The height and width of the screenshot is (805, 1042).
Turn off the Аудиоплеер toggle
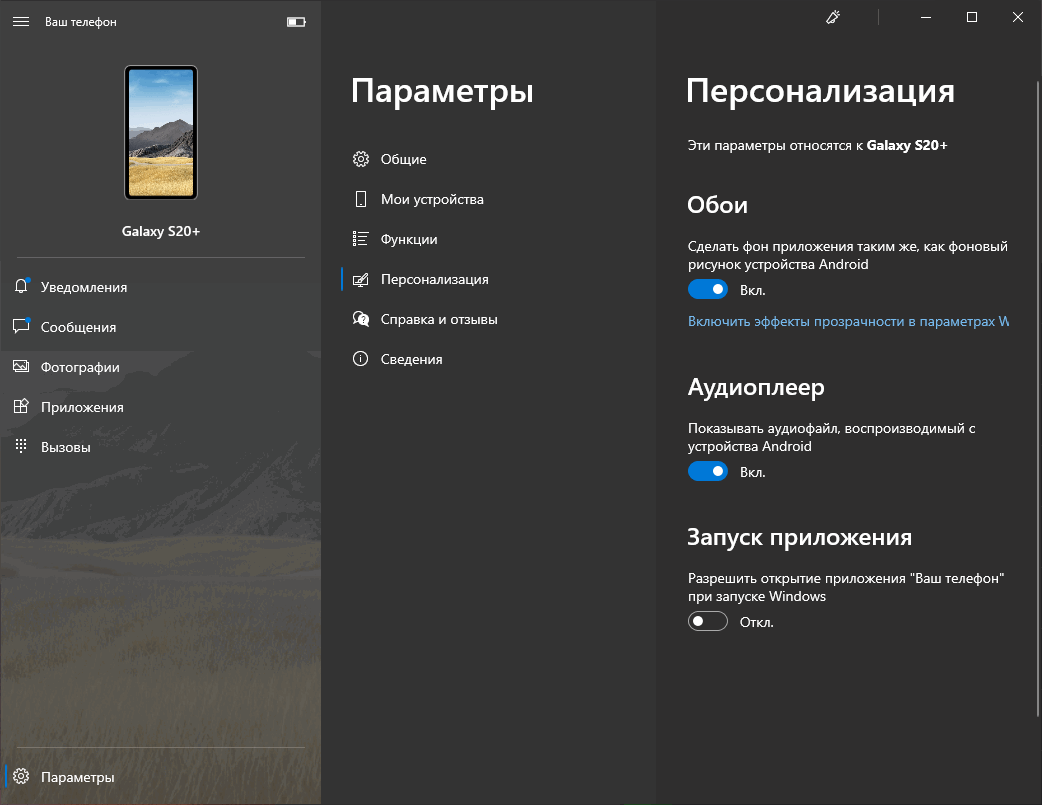[708, 471]
